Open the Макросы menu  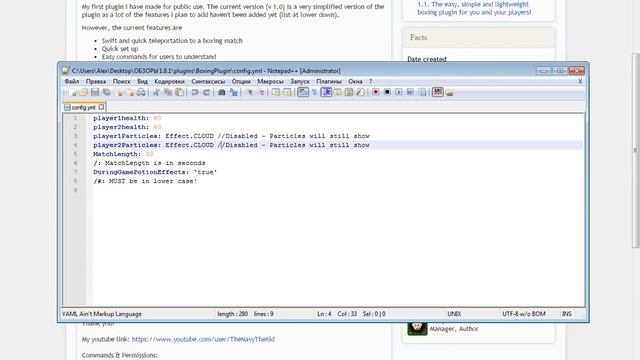coord(270,82)
